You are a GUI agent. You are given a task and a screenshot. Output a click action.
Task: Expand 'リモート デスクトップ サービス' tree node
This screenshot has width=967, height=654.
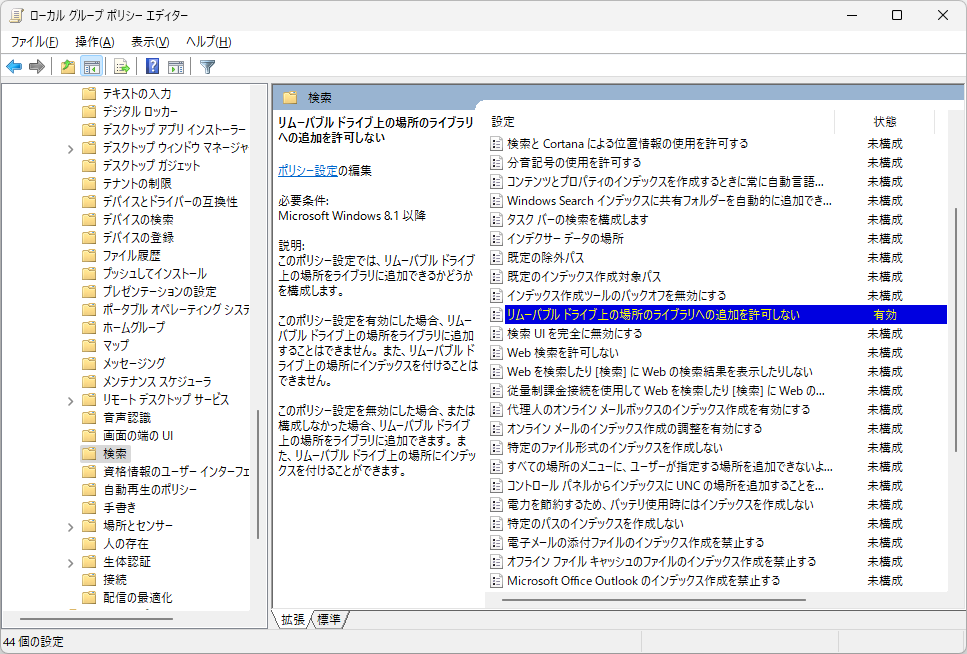click(70, 400)
